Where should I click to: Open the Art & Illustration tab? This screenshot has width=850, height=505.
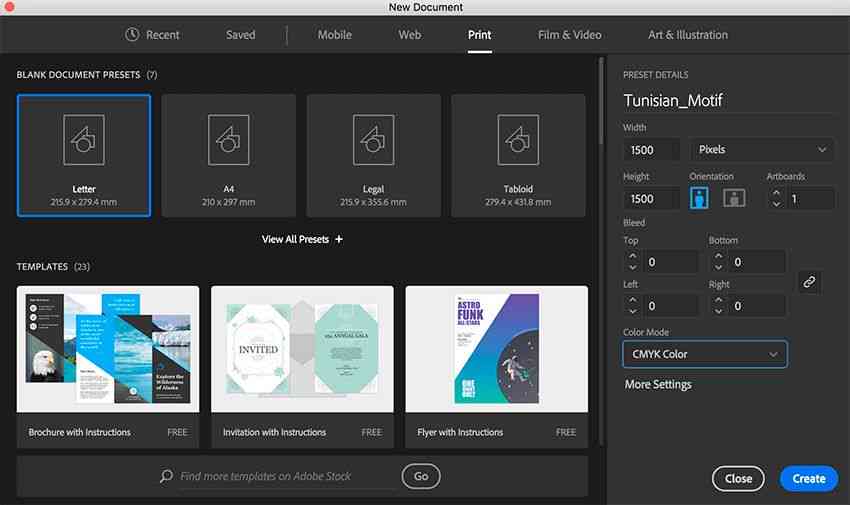tap(688, 35)
